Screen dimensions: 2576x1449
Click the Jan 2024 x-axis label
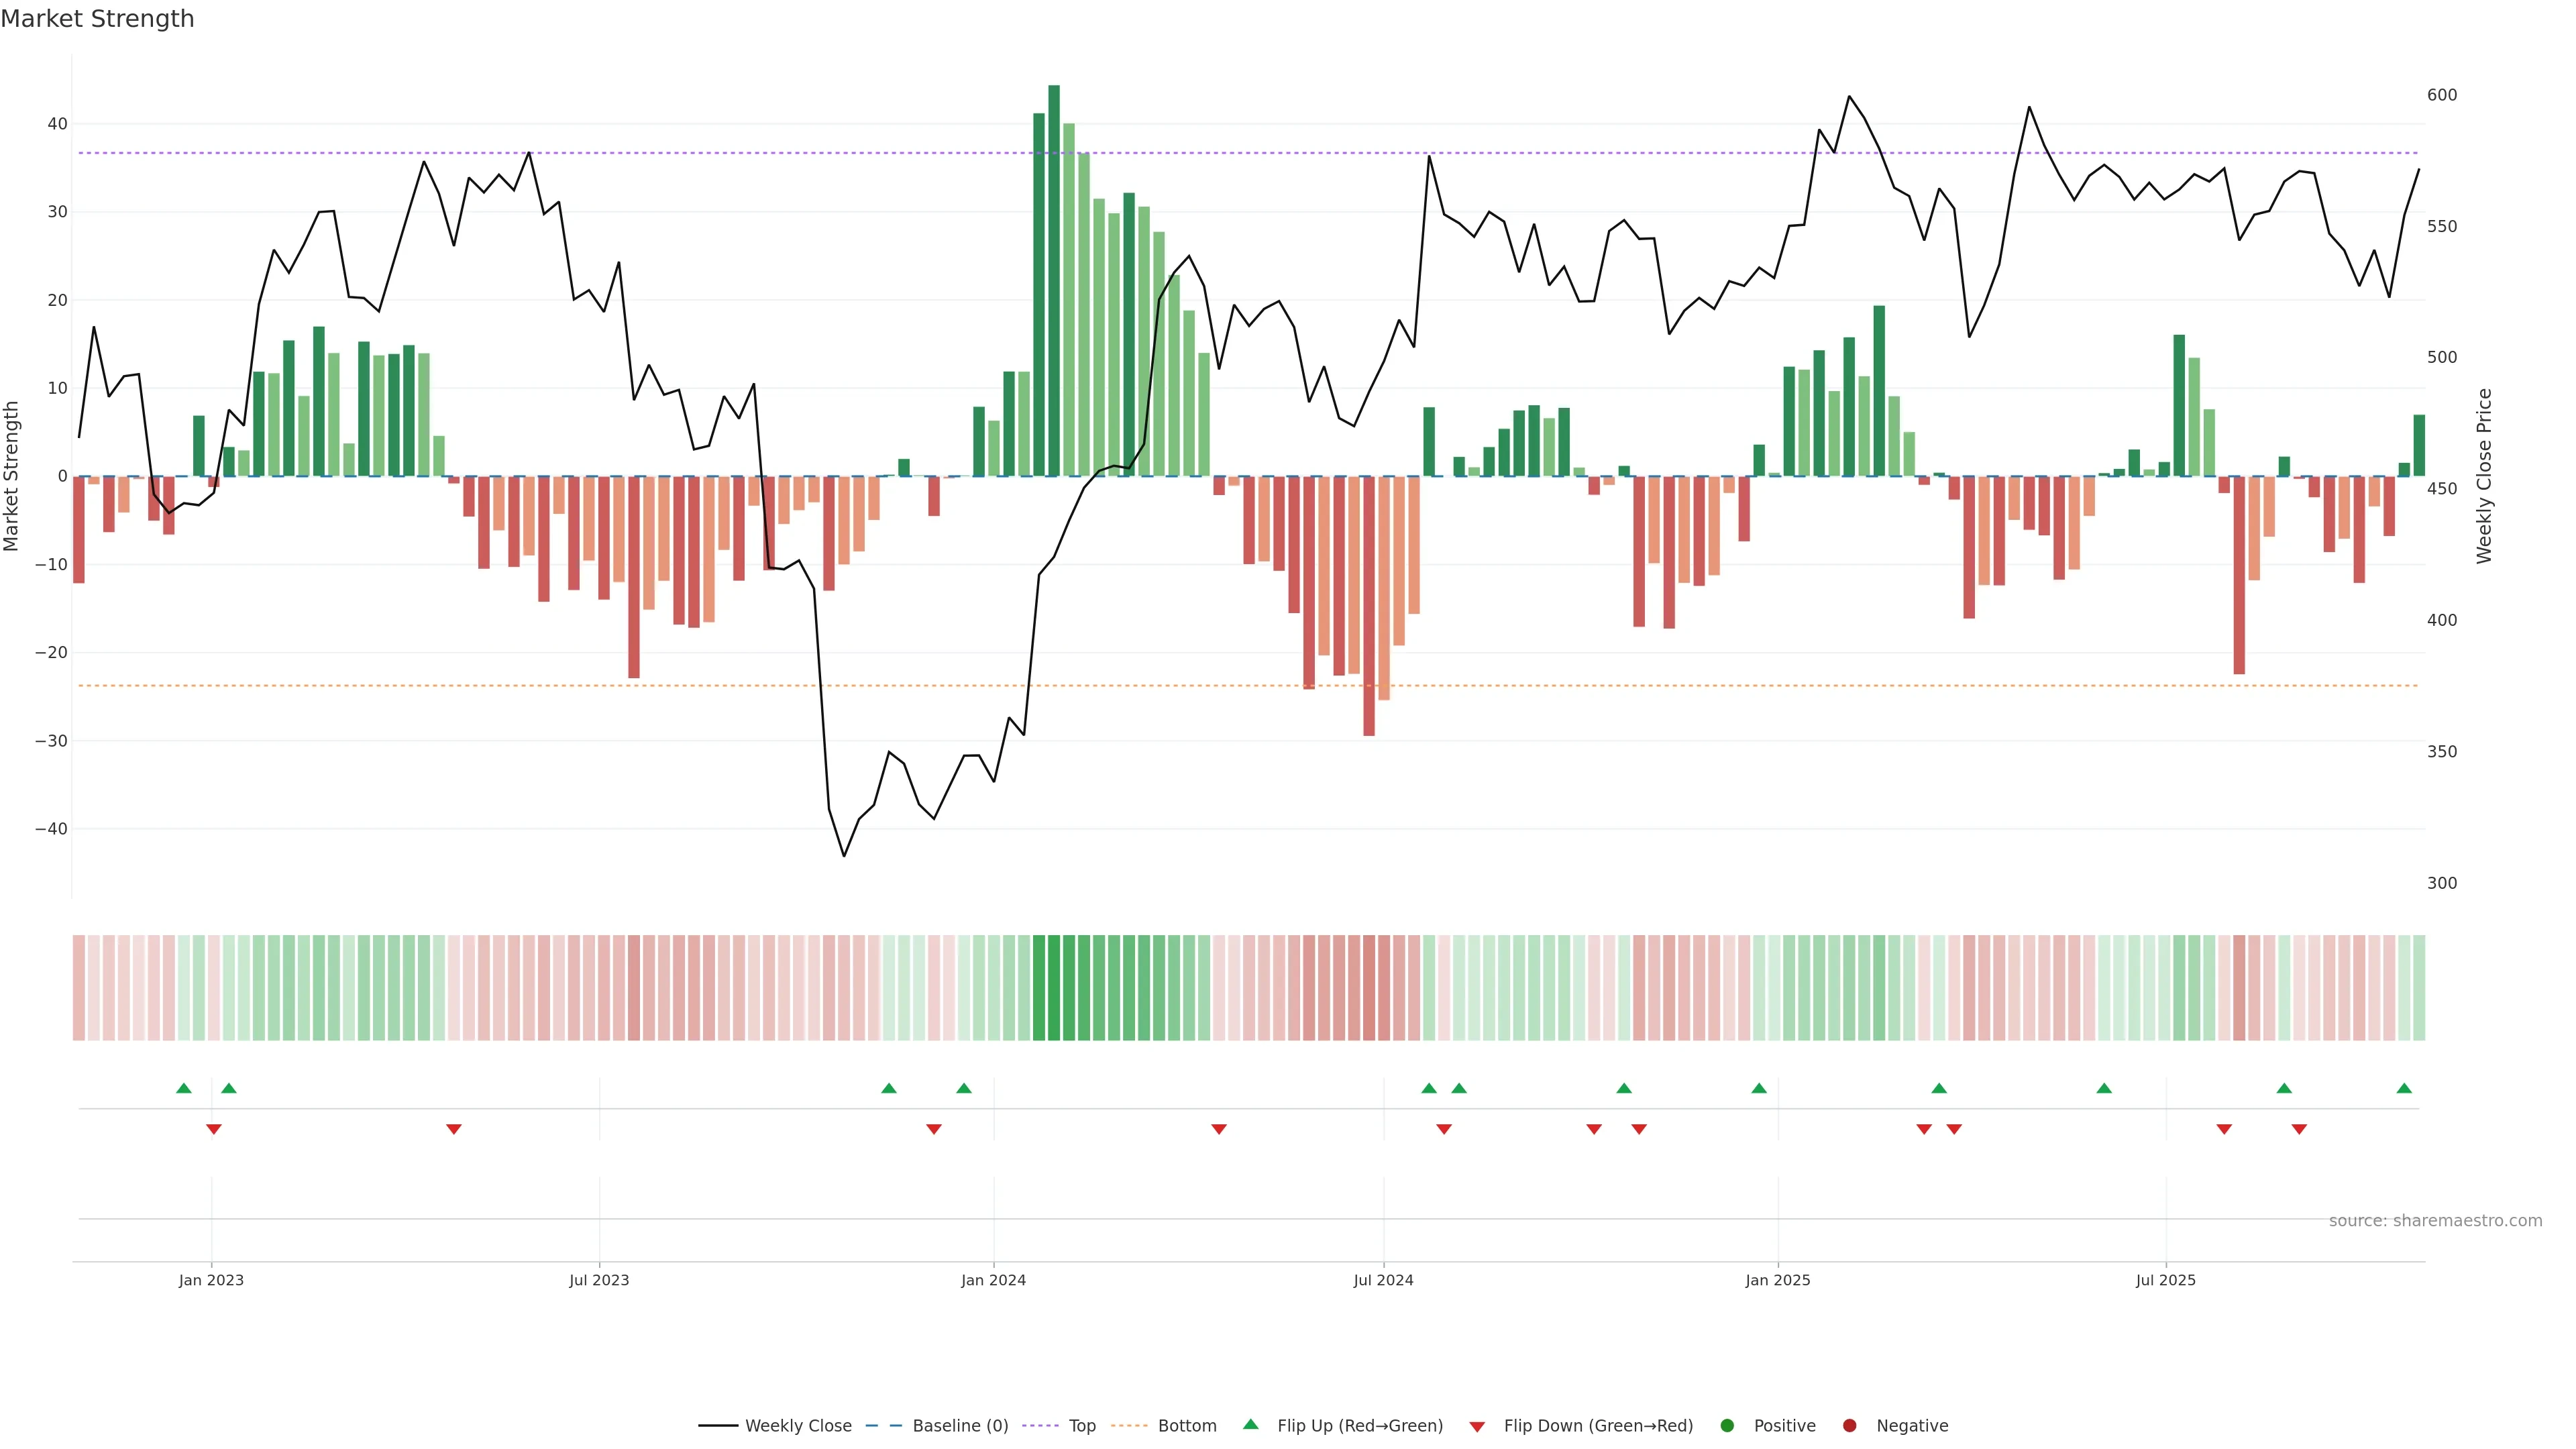993,1280
